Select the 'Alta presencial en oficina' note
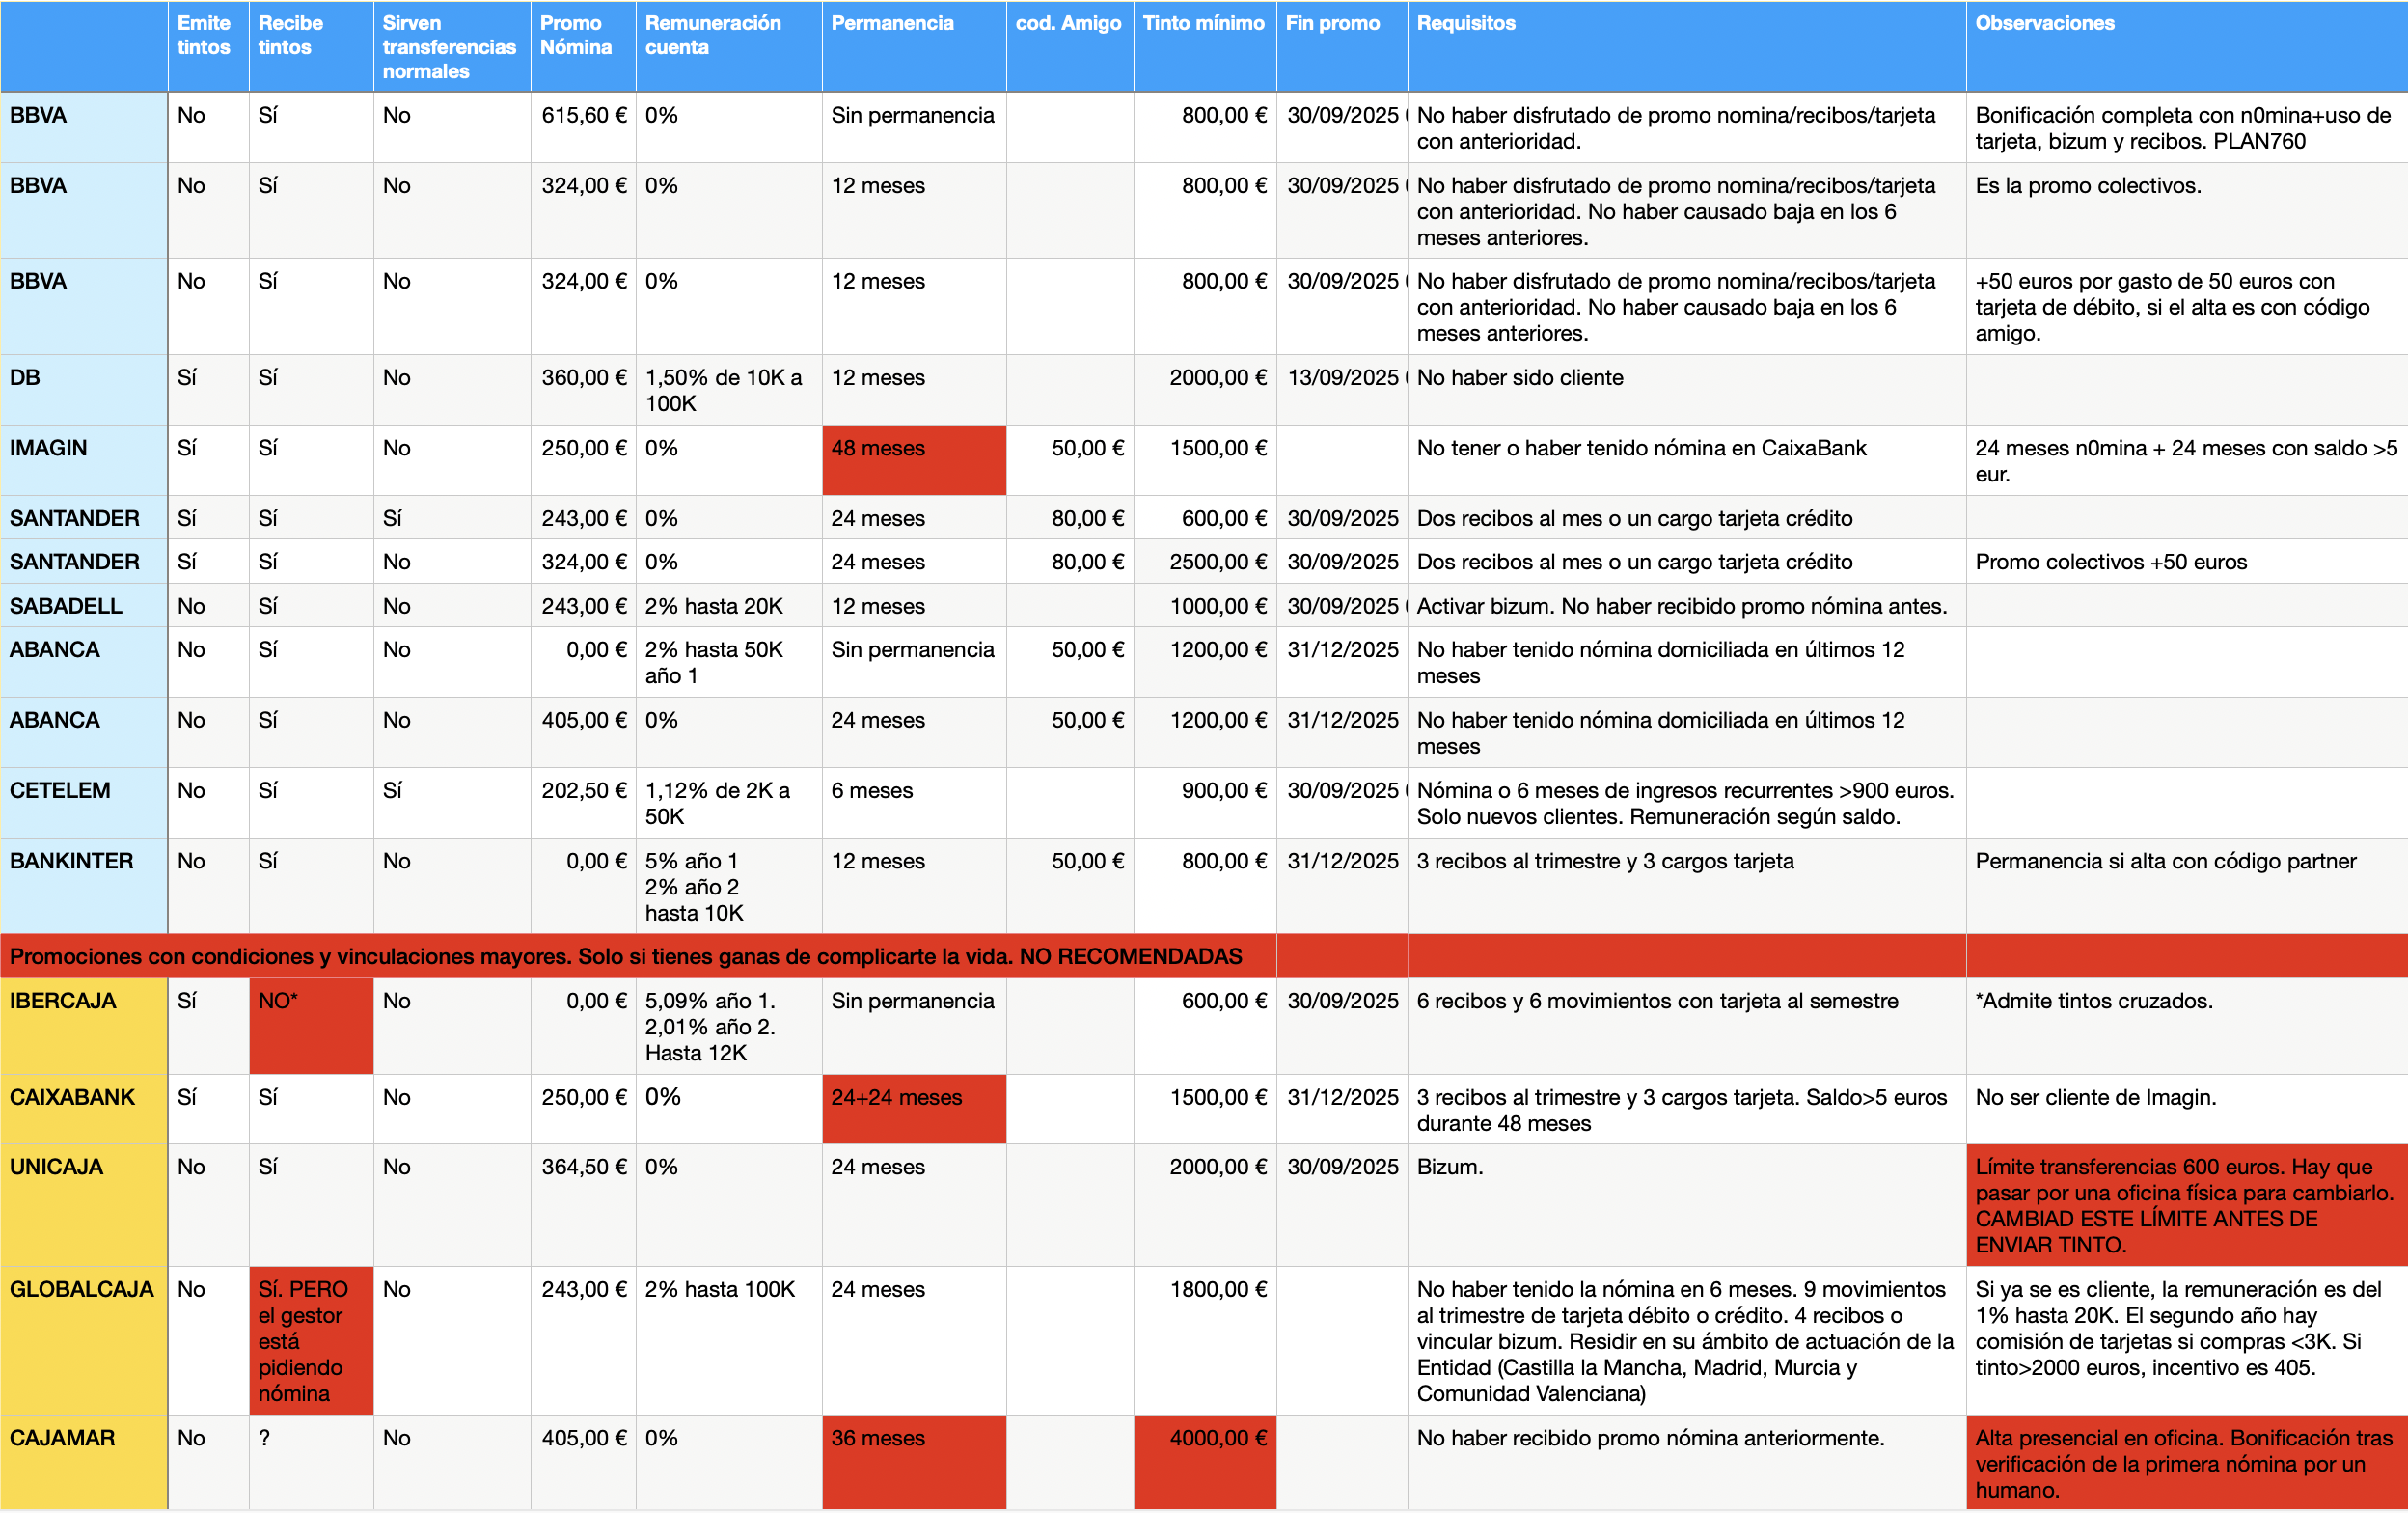 2187,1462
